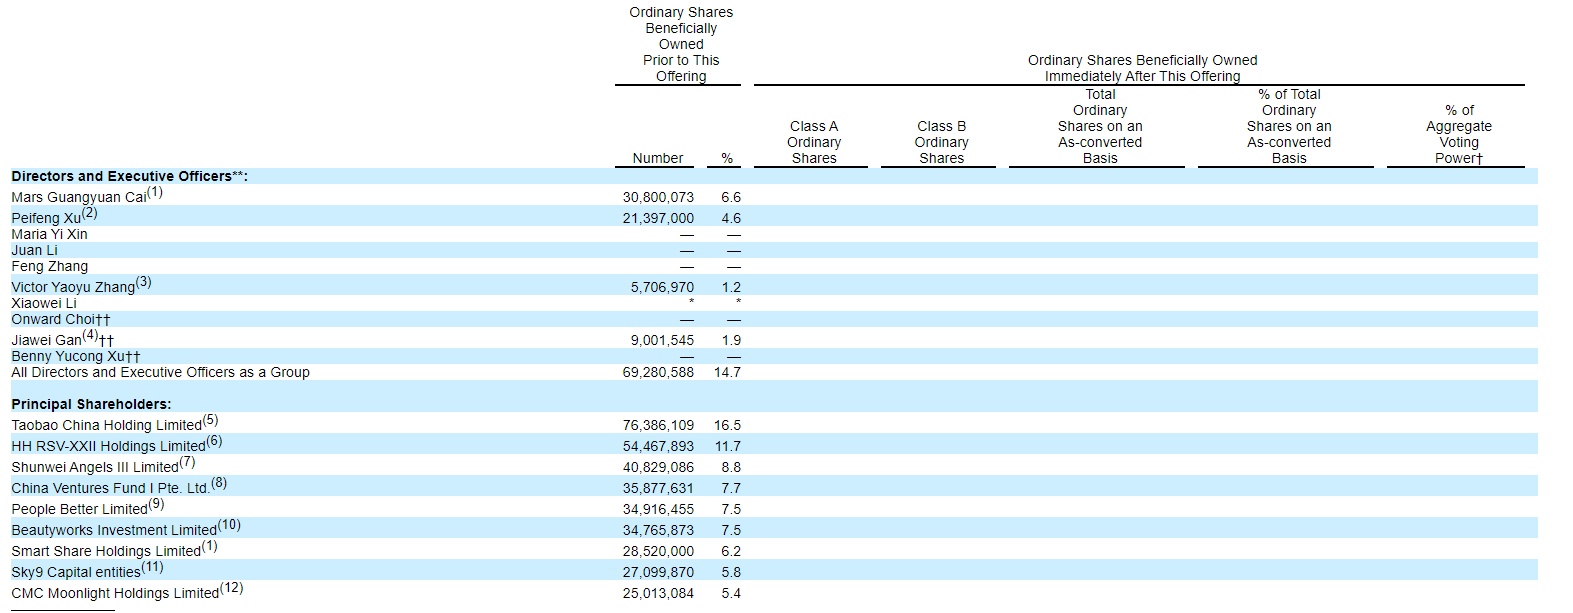
Task: Click the 'Number' column header
Action: [657, 158]
